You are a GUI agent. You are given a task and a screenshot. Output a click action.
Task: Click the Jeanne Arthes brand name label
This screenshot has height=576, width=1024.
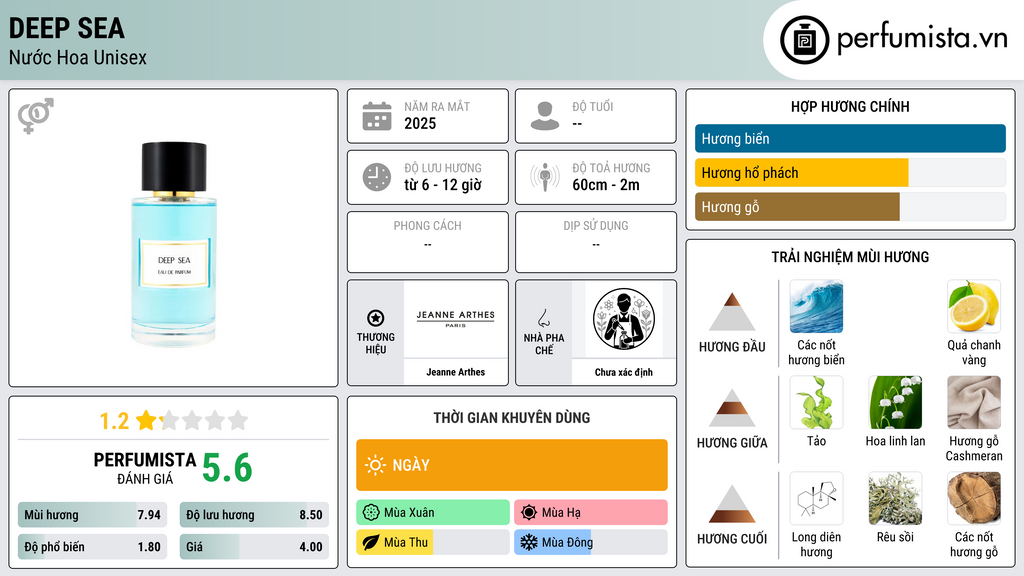click(x=456, y=372)
